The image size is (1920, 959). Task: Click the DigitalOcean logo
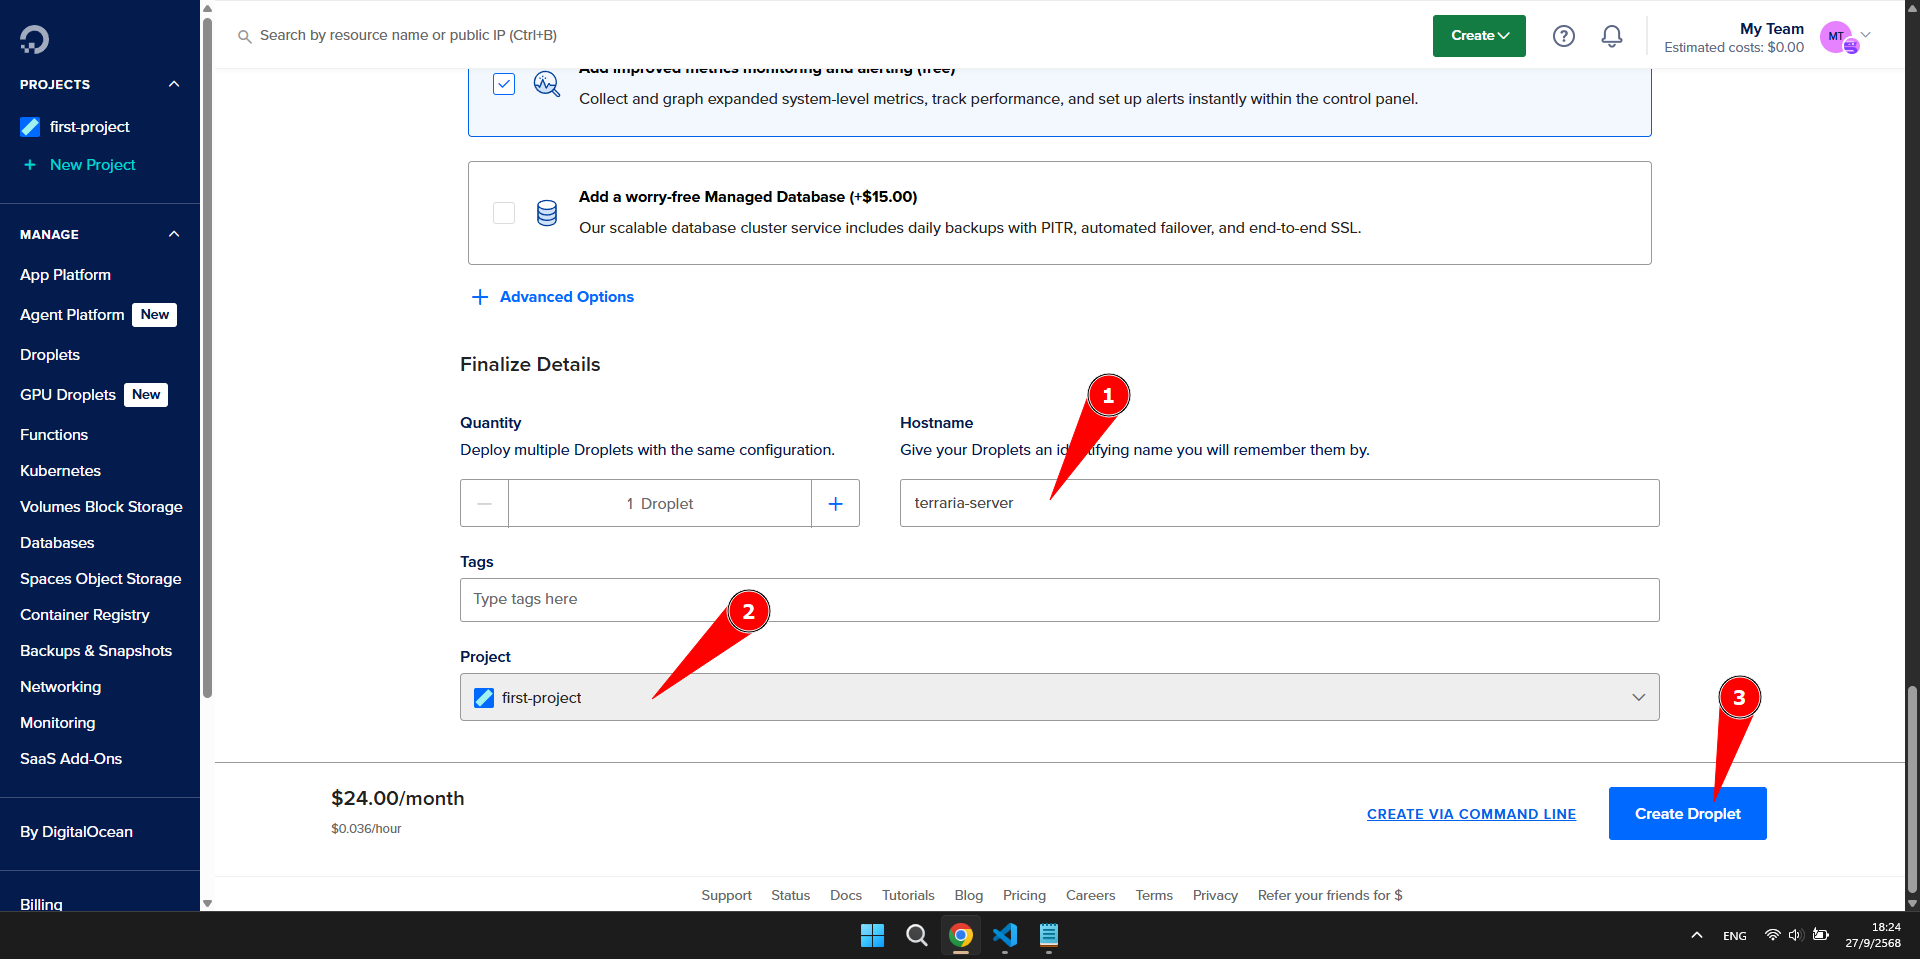click(x=33, y=39)
